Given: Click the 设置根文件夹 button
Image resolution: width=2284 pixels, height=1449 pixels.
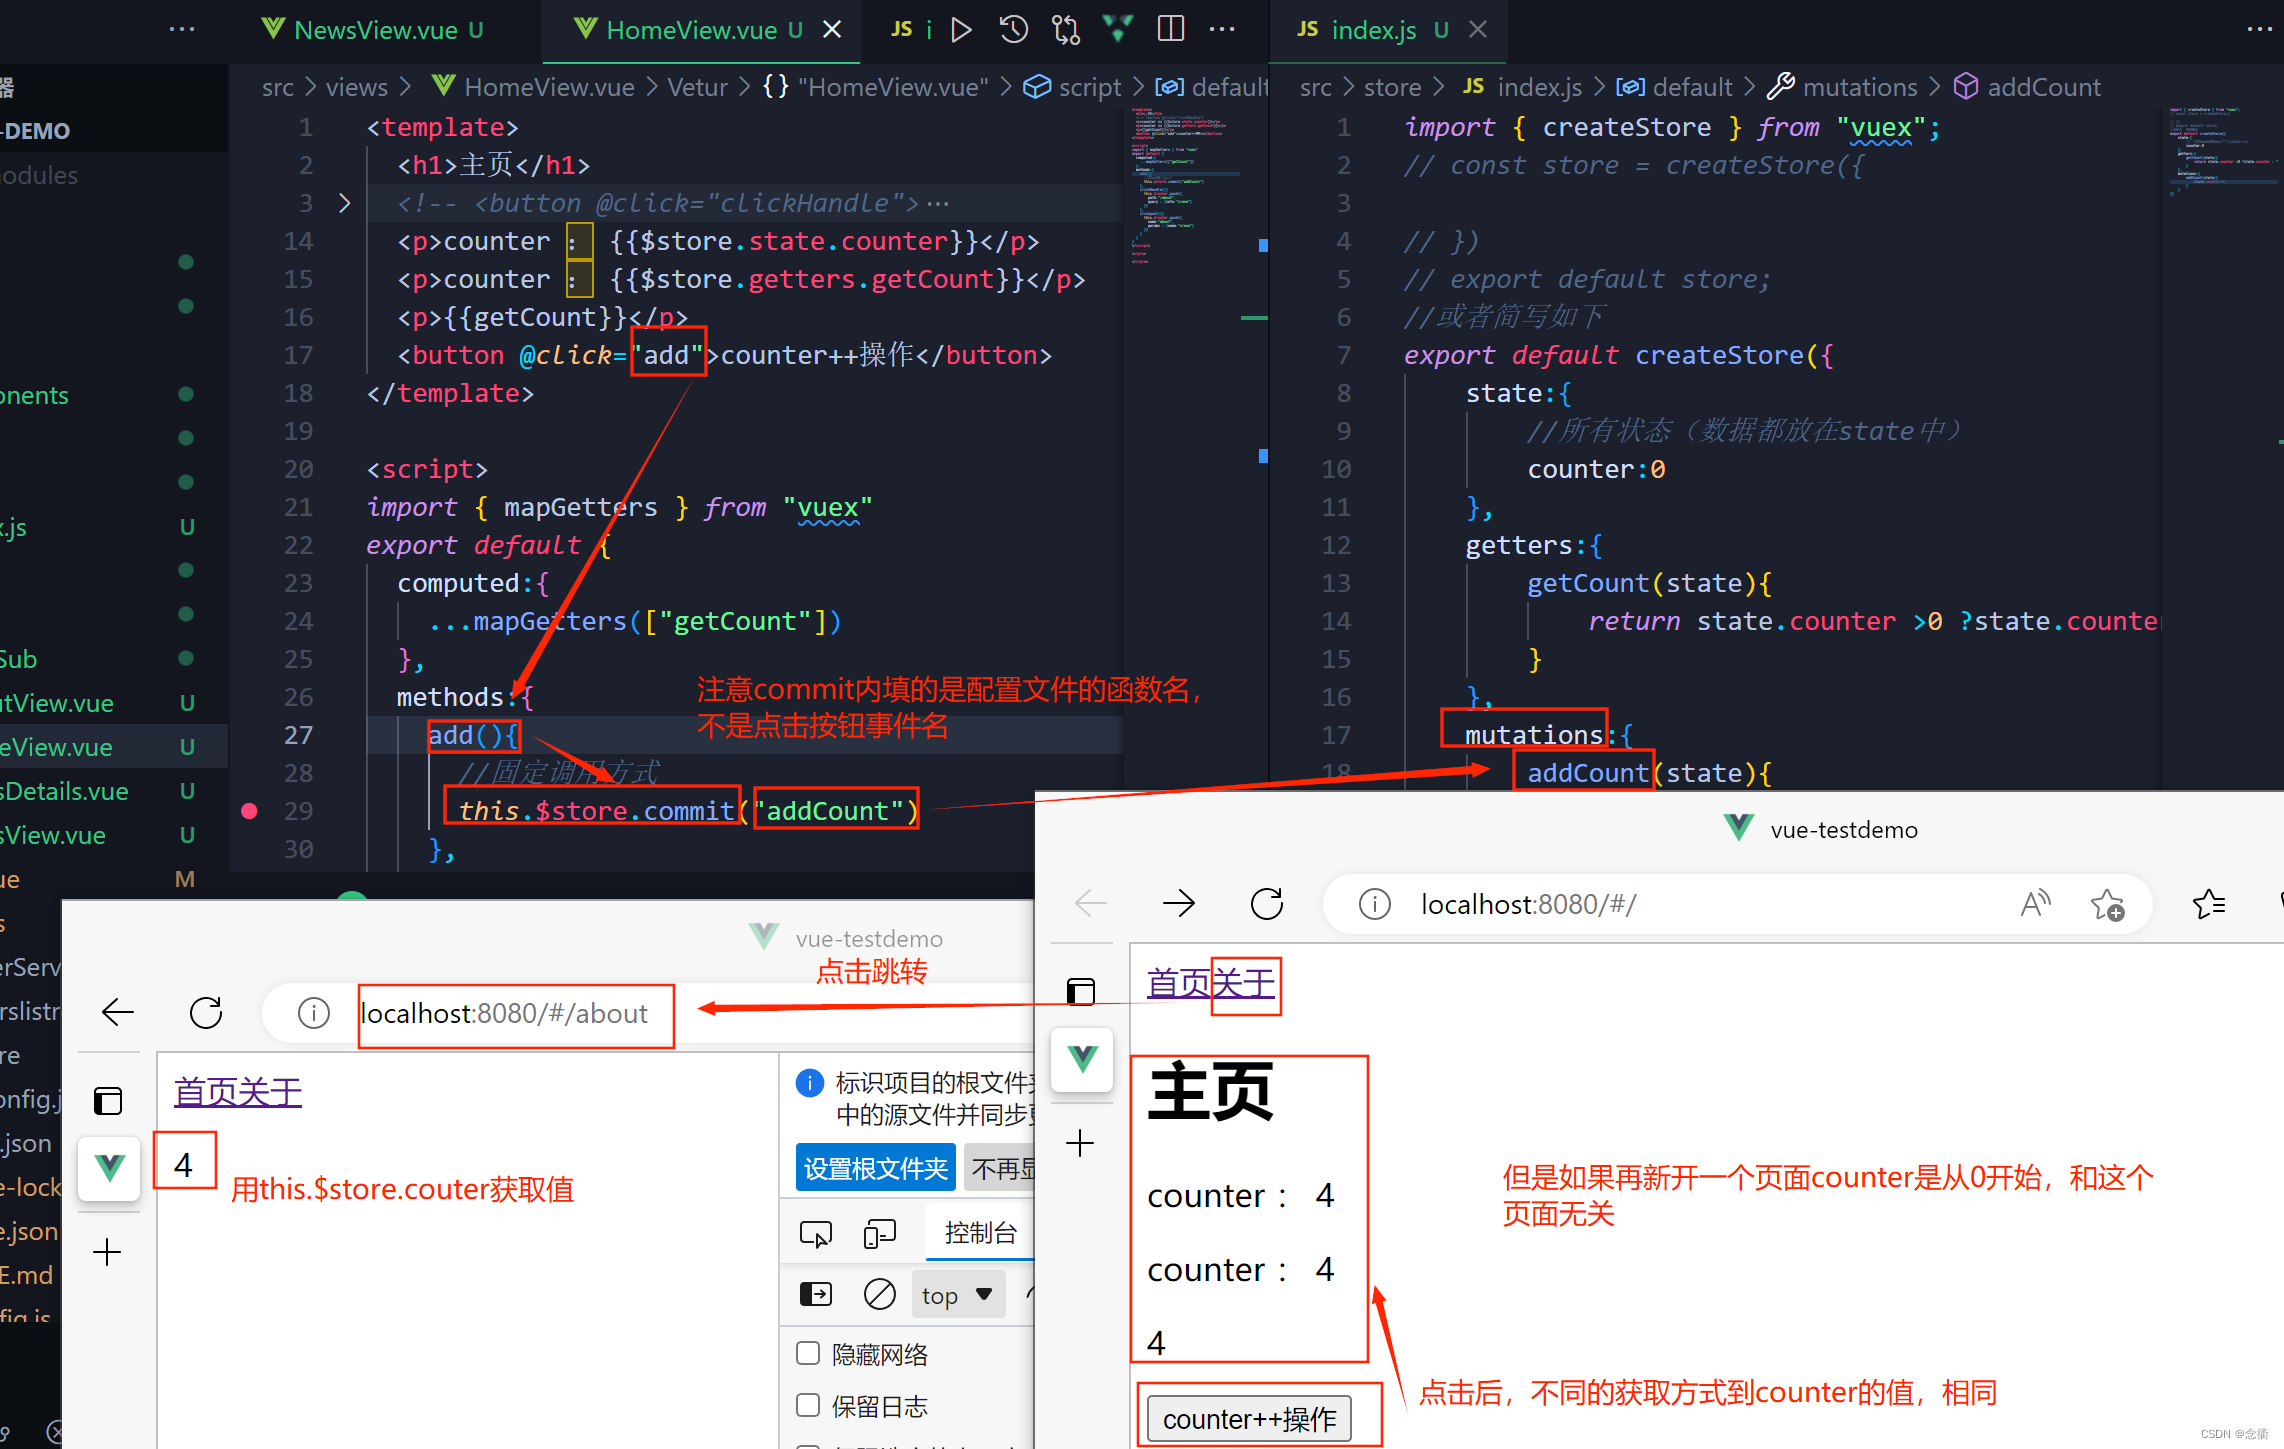Looking at the screenshot, I should point(875,1168).
